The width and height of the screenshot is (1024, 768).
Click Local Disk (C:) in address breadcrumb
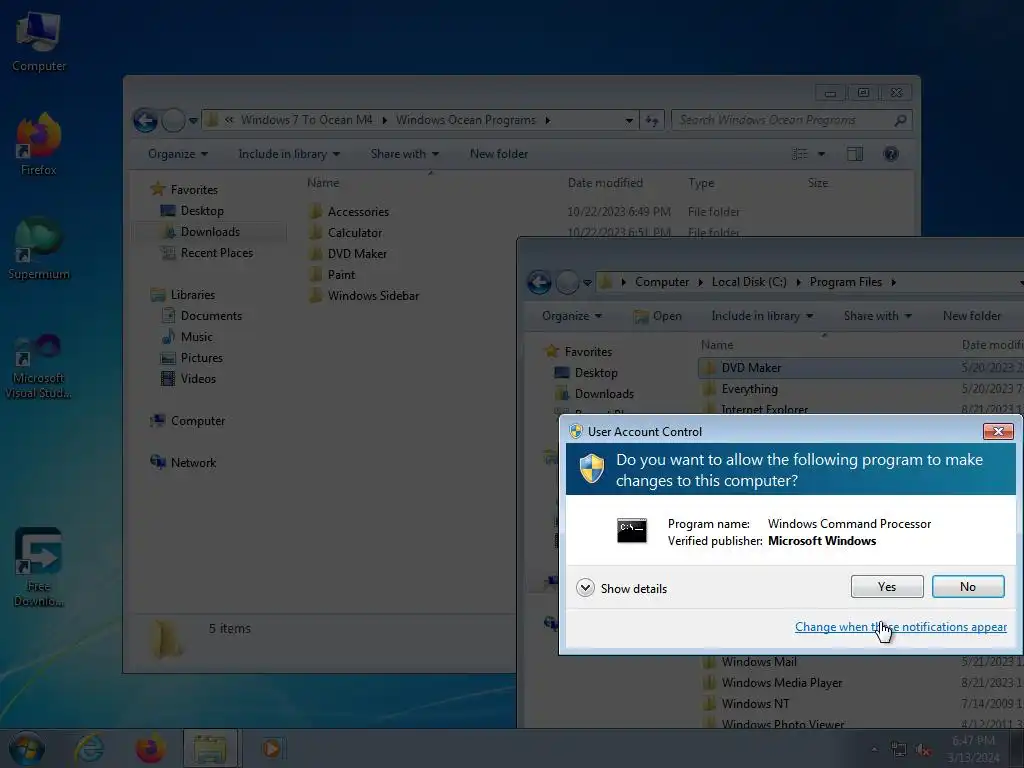tap(749, 282)
